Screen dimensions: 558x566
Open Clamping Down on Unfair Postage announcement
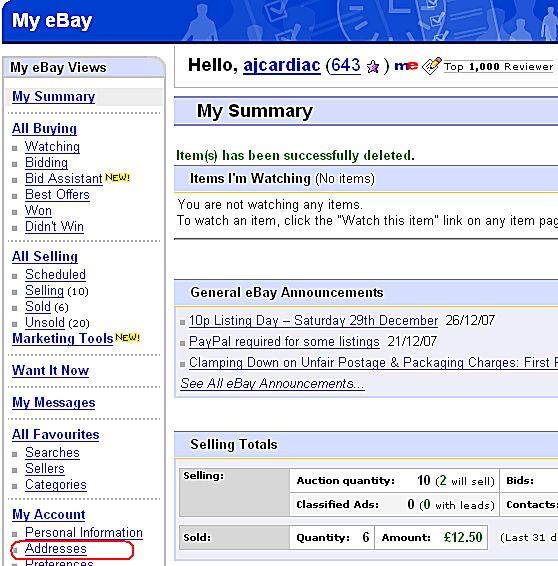tap(373, 363)
